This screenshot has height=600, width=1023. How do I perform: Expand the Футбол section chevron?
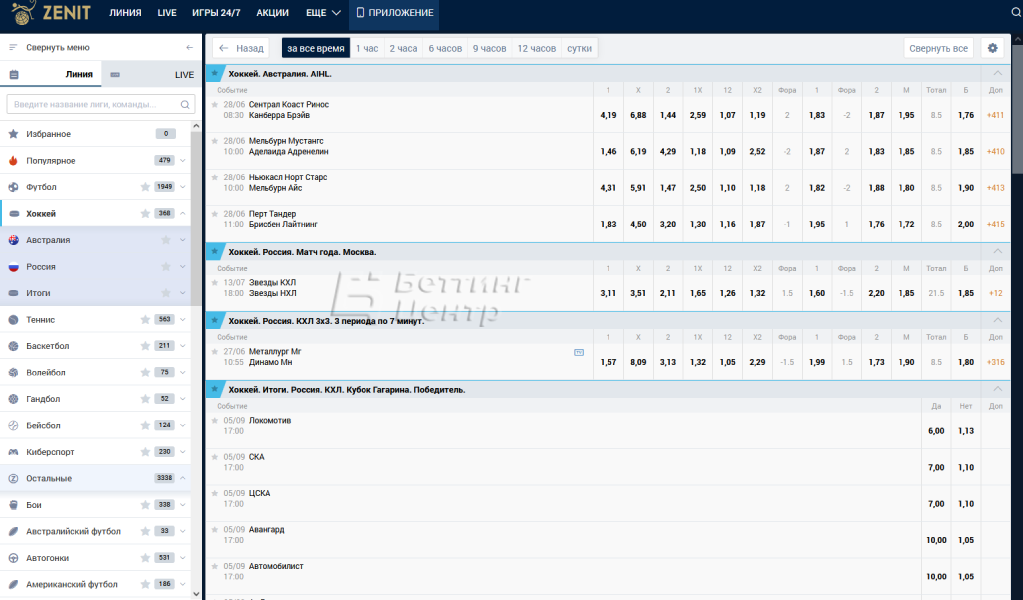[183, 187]
